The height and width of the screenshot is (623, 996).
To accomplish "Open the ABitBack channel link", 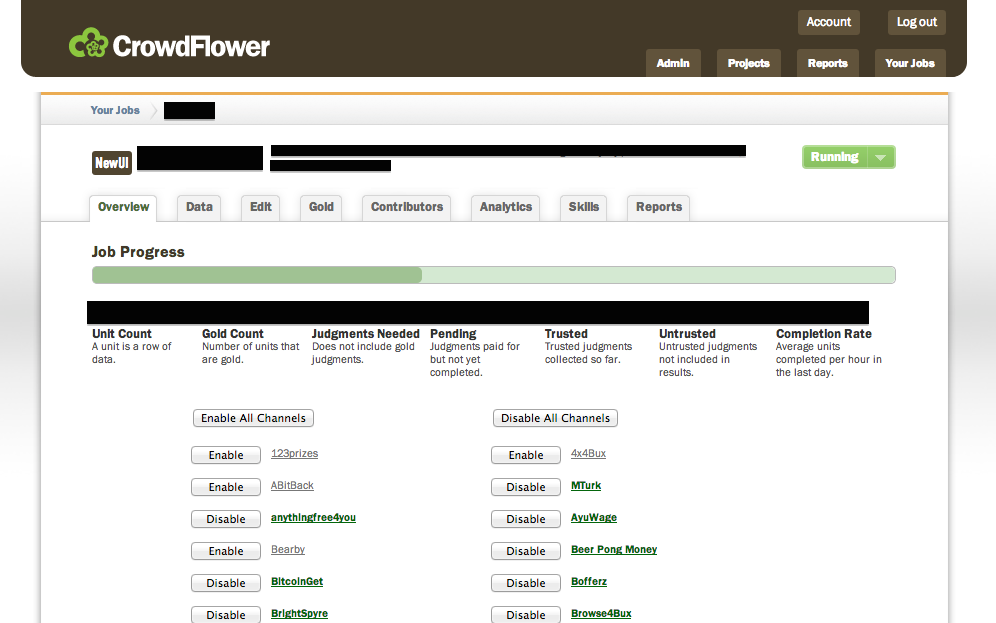I will (x=292, y=485).
